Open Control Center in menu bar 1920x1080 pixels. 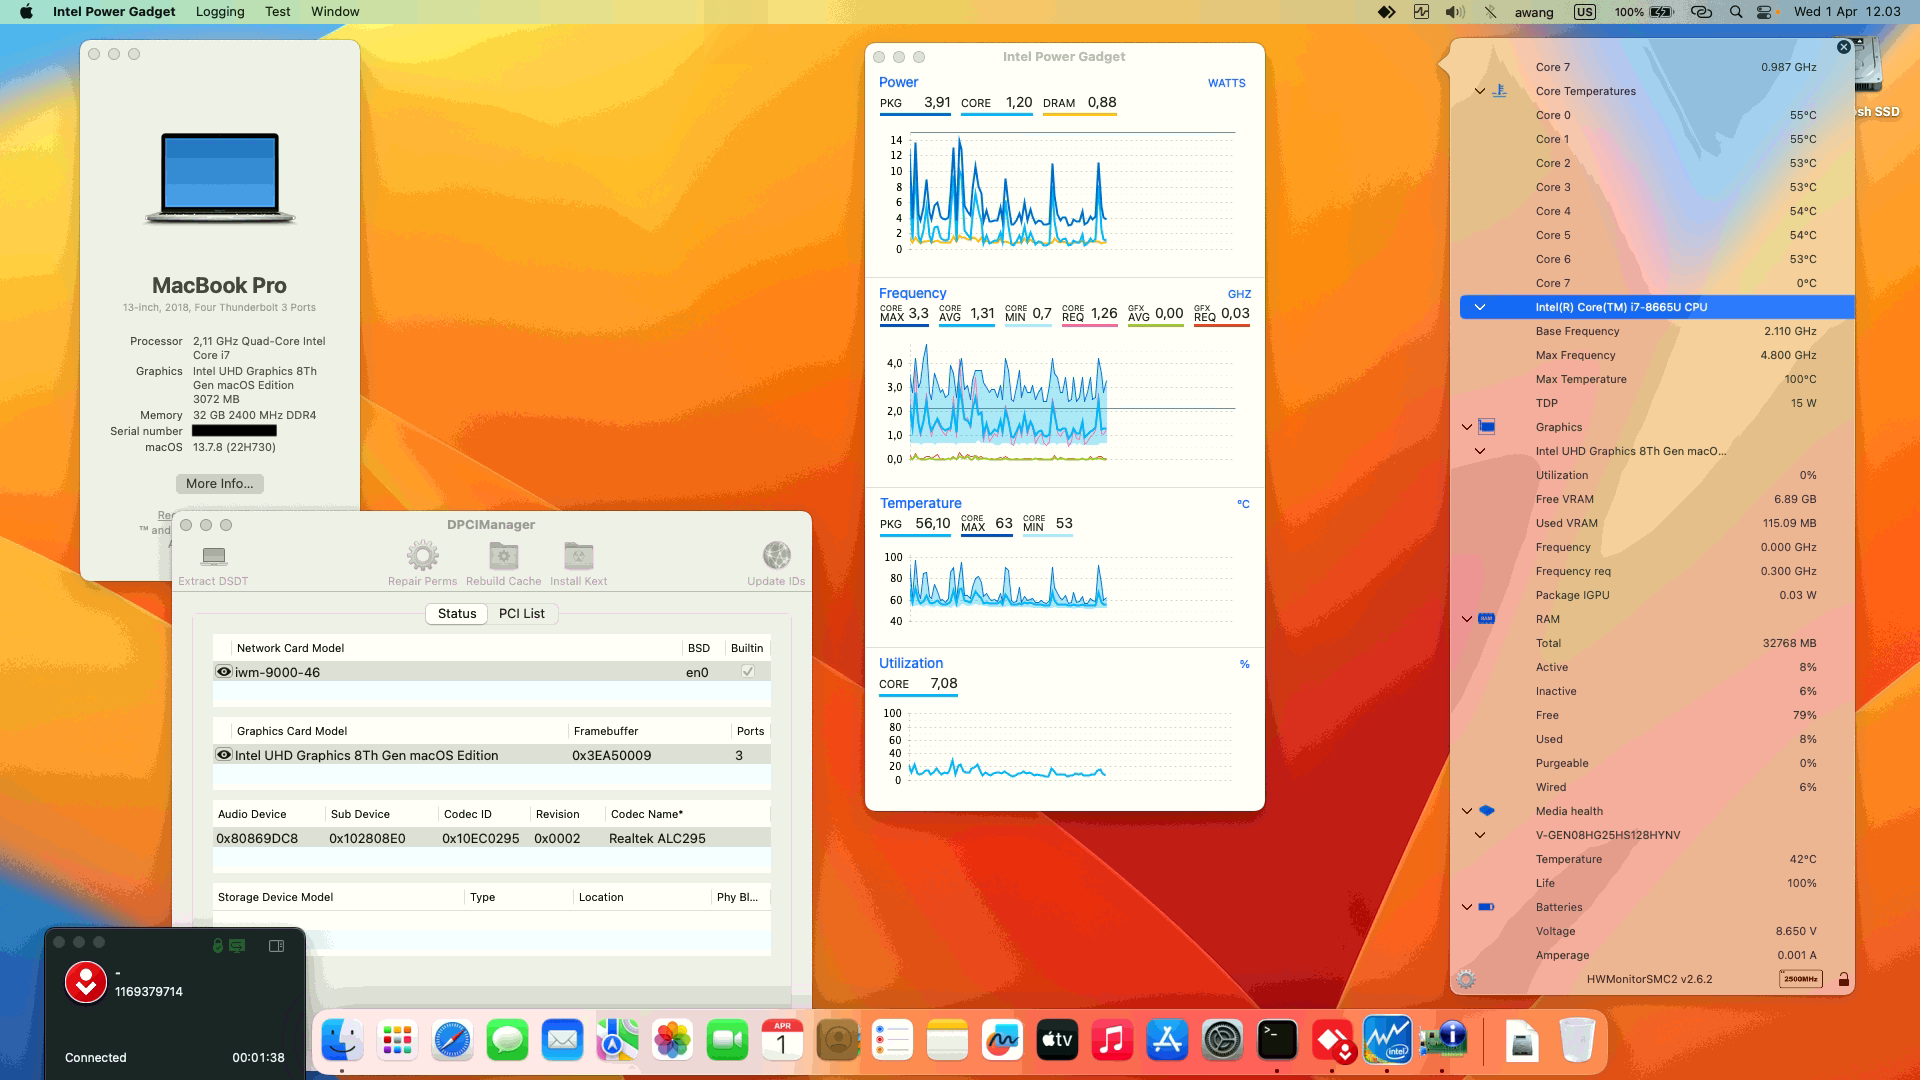click(x=1765, y=12)
